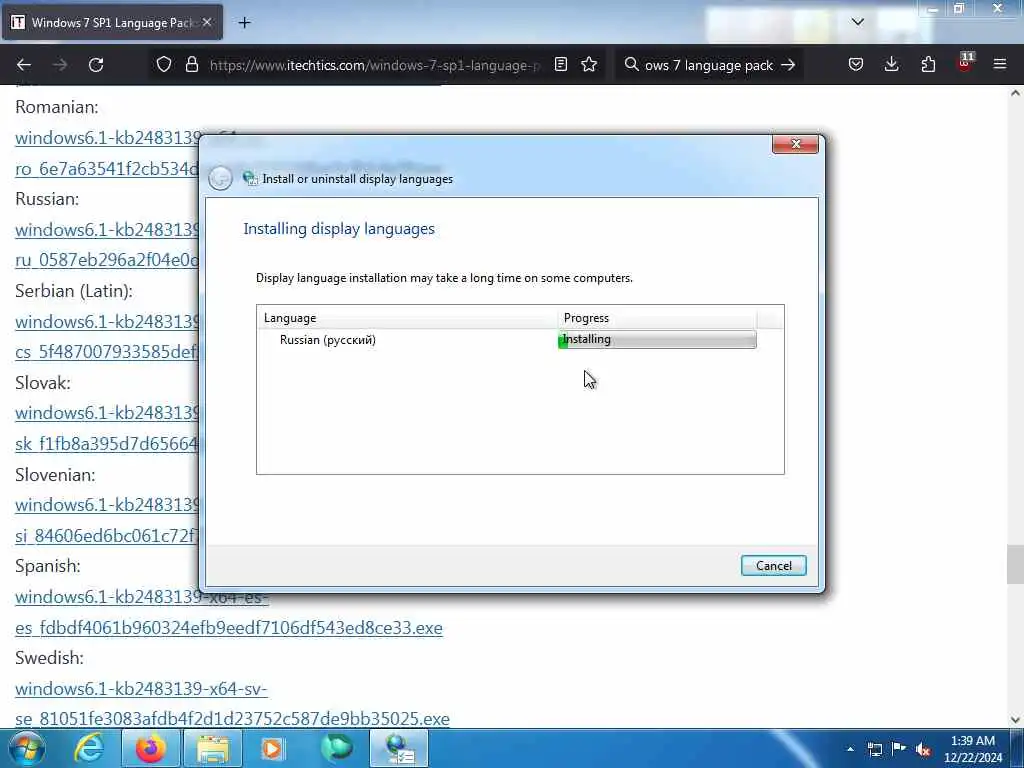The height and width of the screenshot is (768, 1024).
Task: Click the search box with language pack text
Action: click(x=709, y=65)
